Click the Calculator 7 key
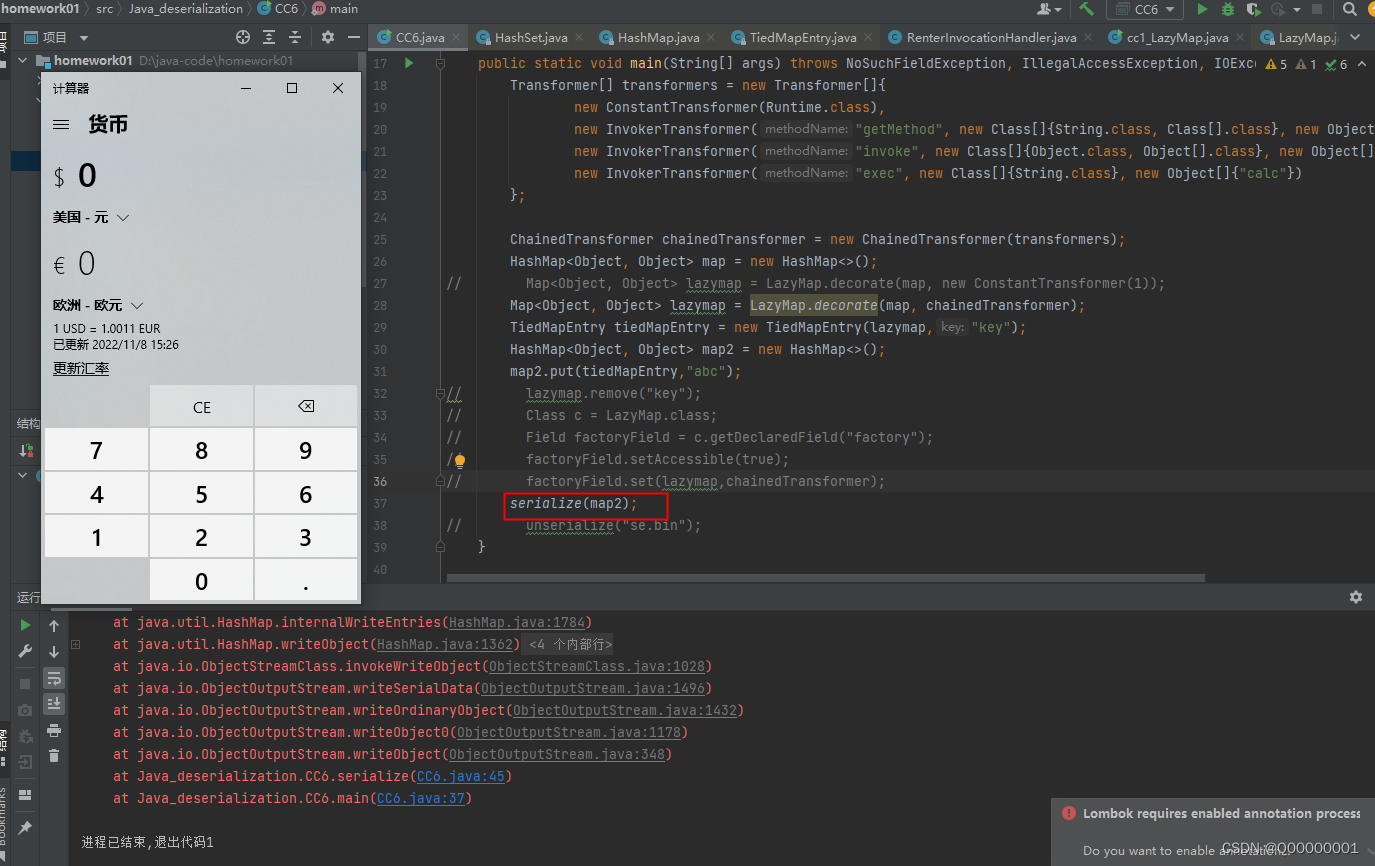 (x=96, y=450)
